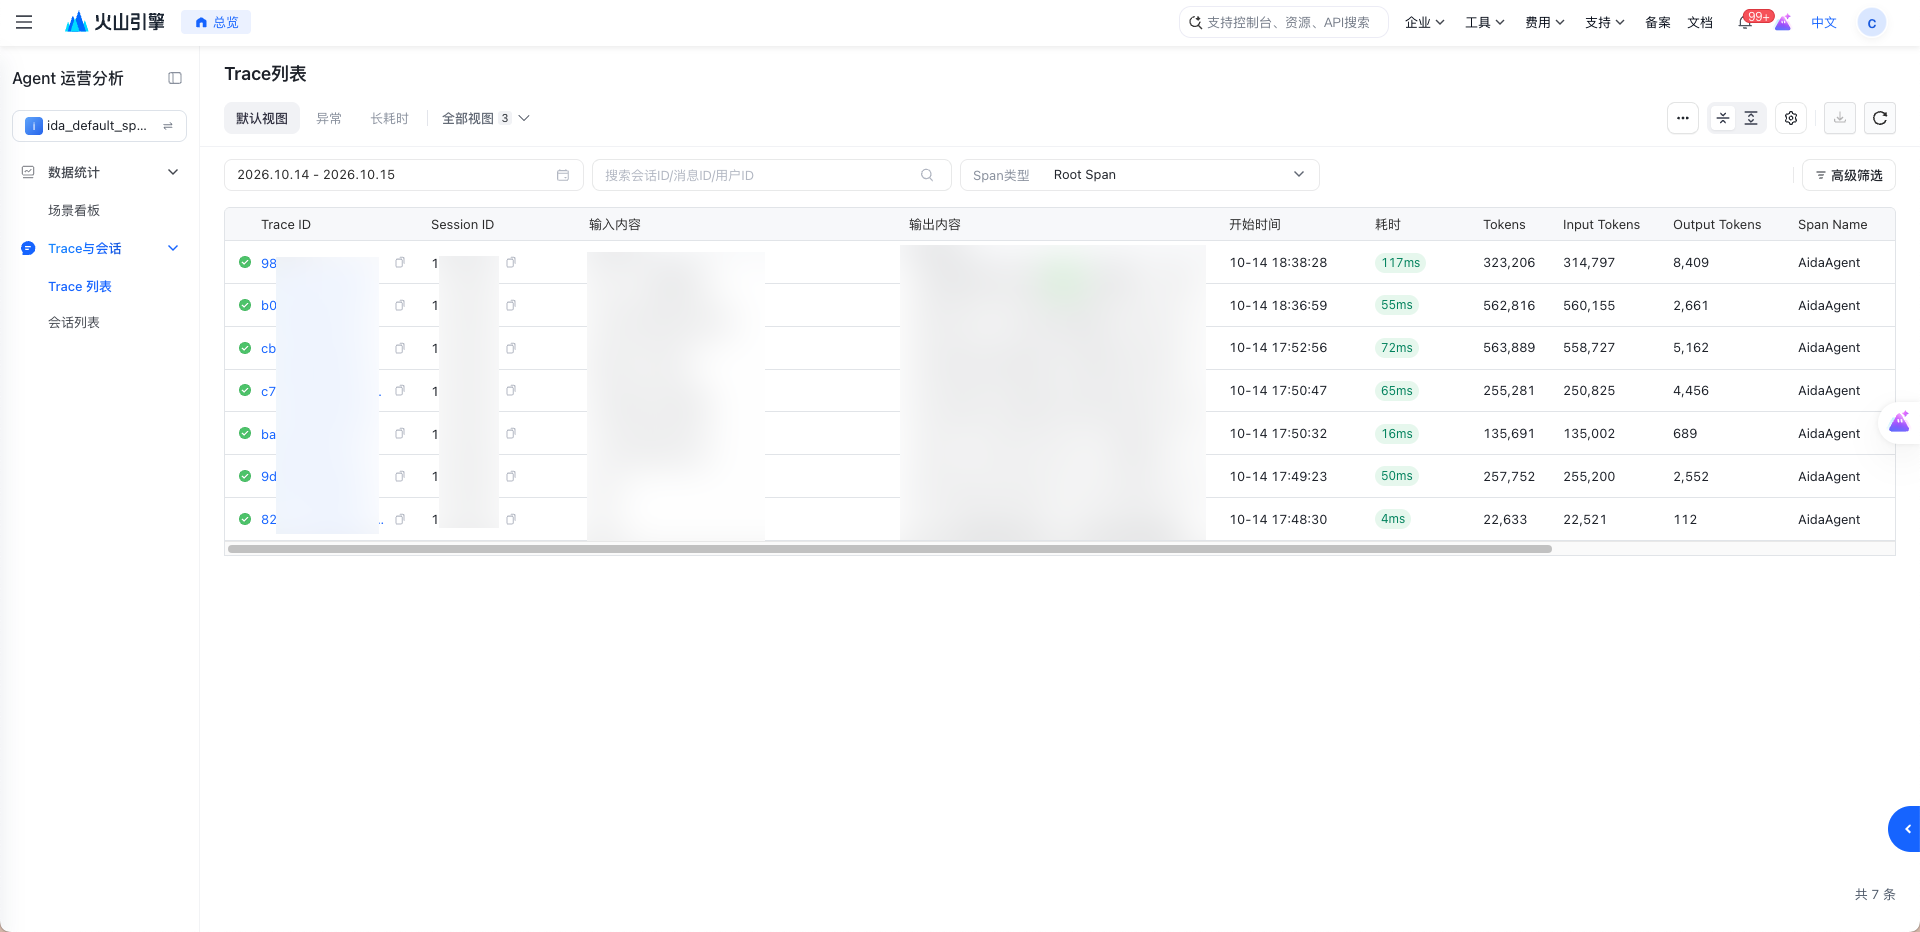The image size is (1920, 932).
Task: Copy Trace ID of 10-14 18:38:28 row
Action: coord(400,263)
